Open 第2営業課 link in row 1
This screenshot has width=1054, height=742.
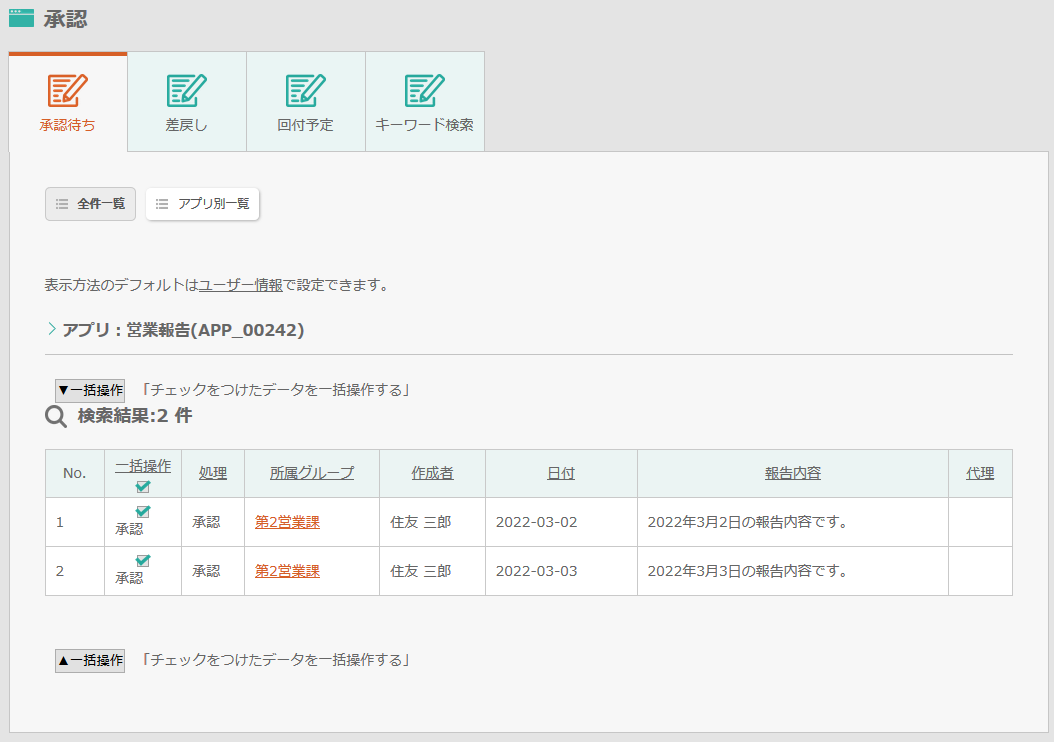pyautogui.click(x=287, y=522)
